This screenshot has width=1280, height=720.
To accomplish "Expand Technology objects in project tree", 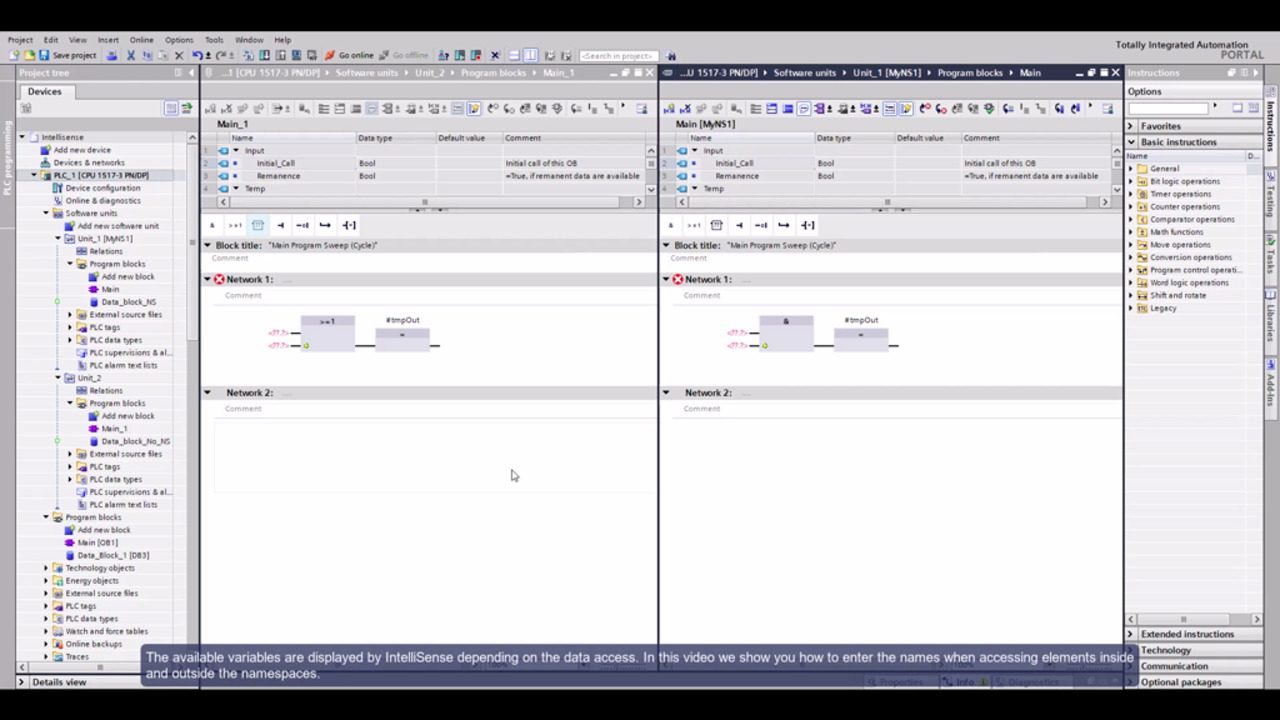I will tap(46, 568).
